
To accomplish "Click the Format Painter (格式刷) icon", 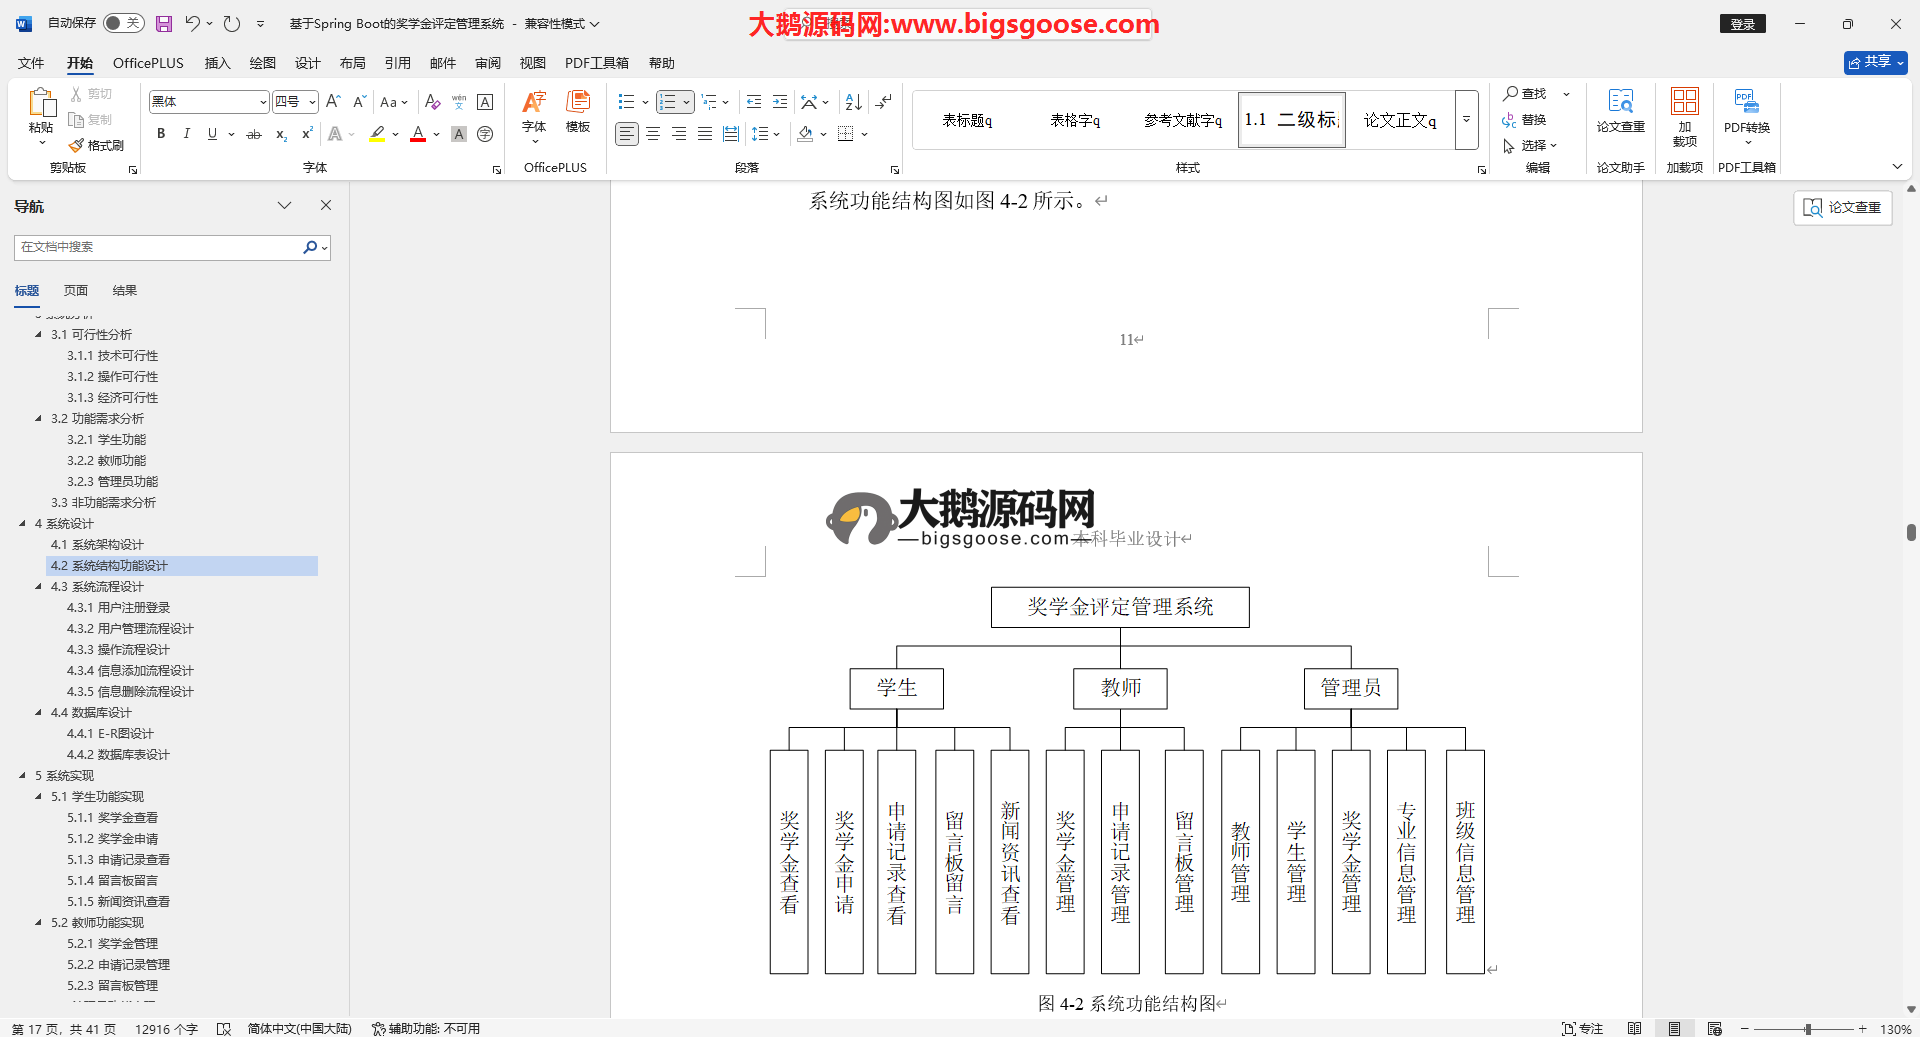I will click(97, 146).
